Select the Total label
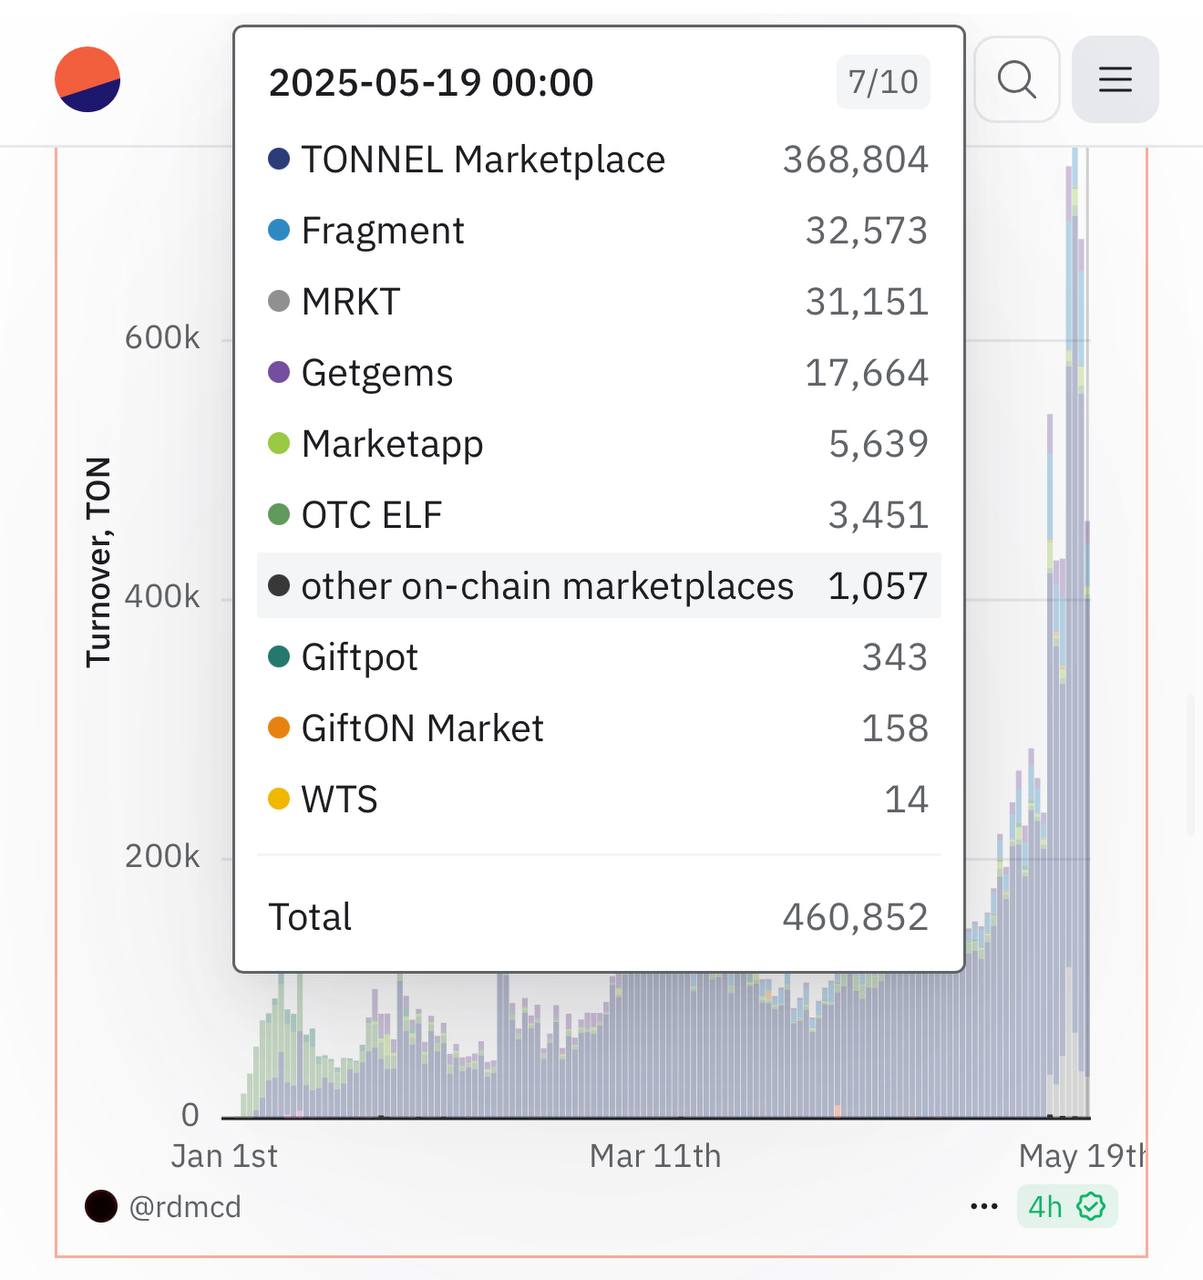Screen dimensions: 1203x1280 pyautogui.click(x=310, y=917)
